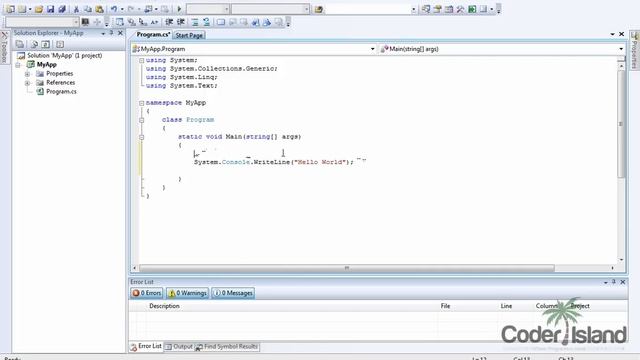
Task: Sort Error List by Line column
Action: [x=506, y=306]
